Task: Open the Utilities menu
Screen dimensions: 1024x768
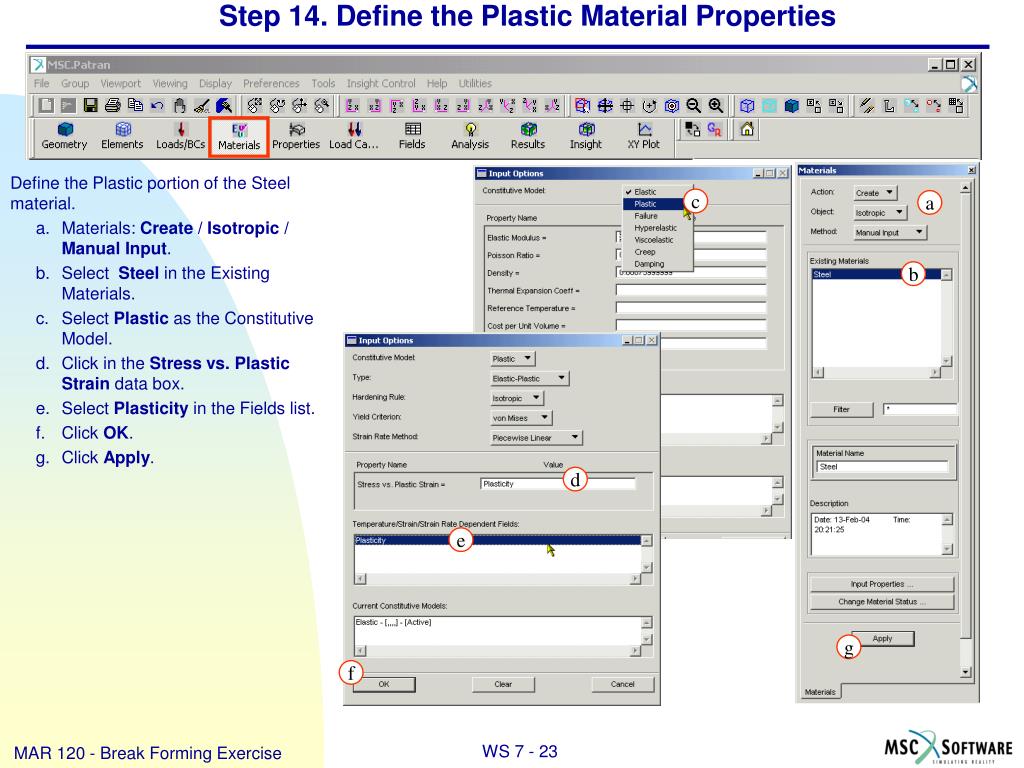Action: tap(475, 84)
